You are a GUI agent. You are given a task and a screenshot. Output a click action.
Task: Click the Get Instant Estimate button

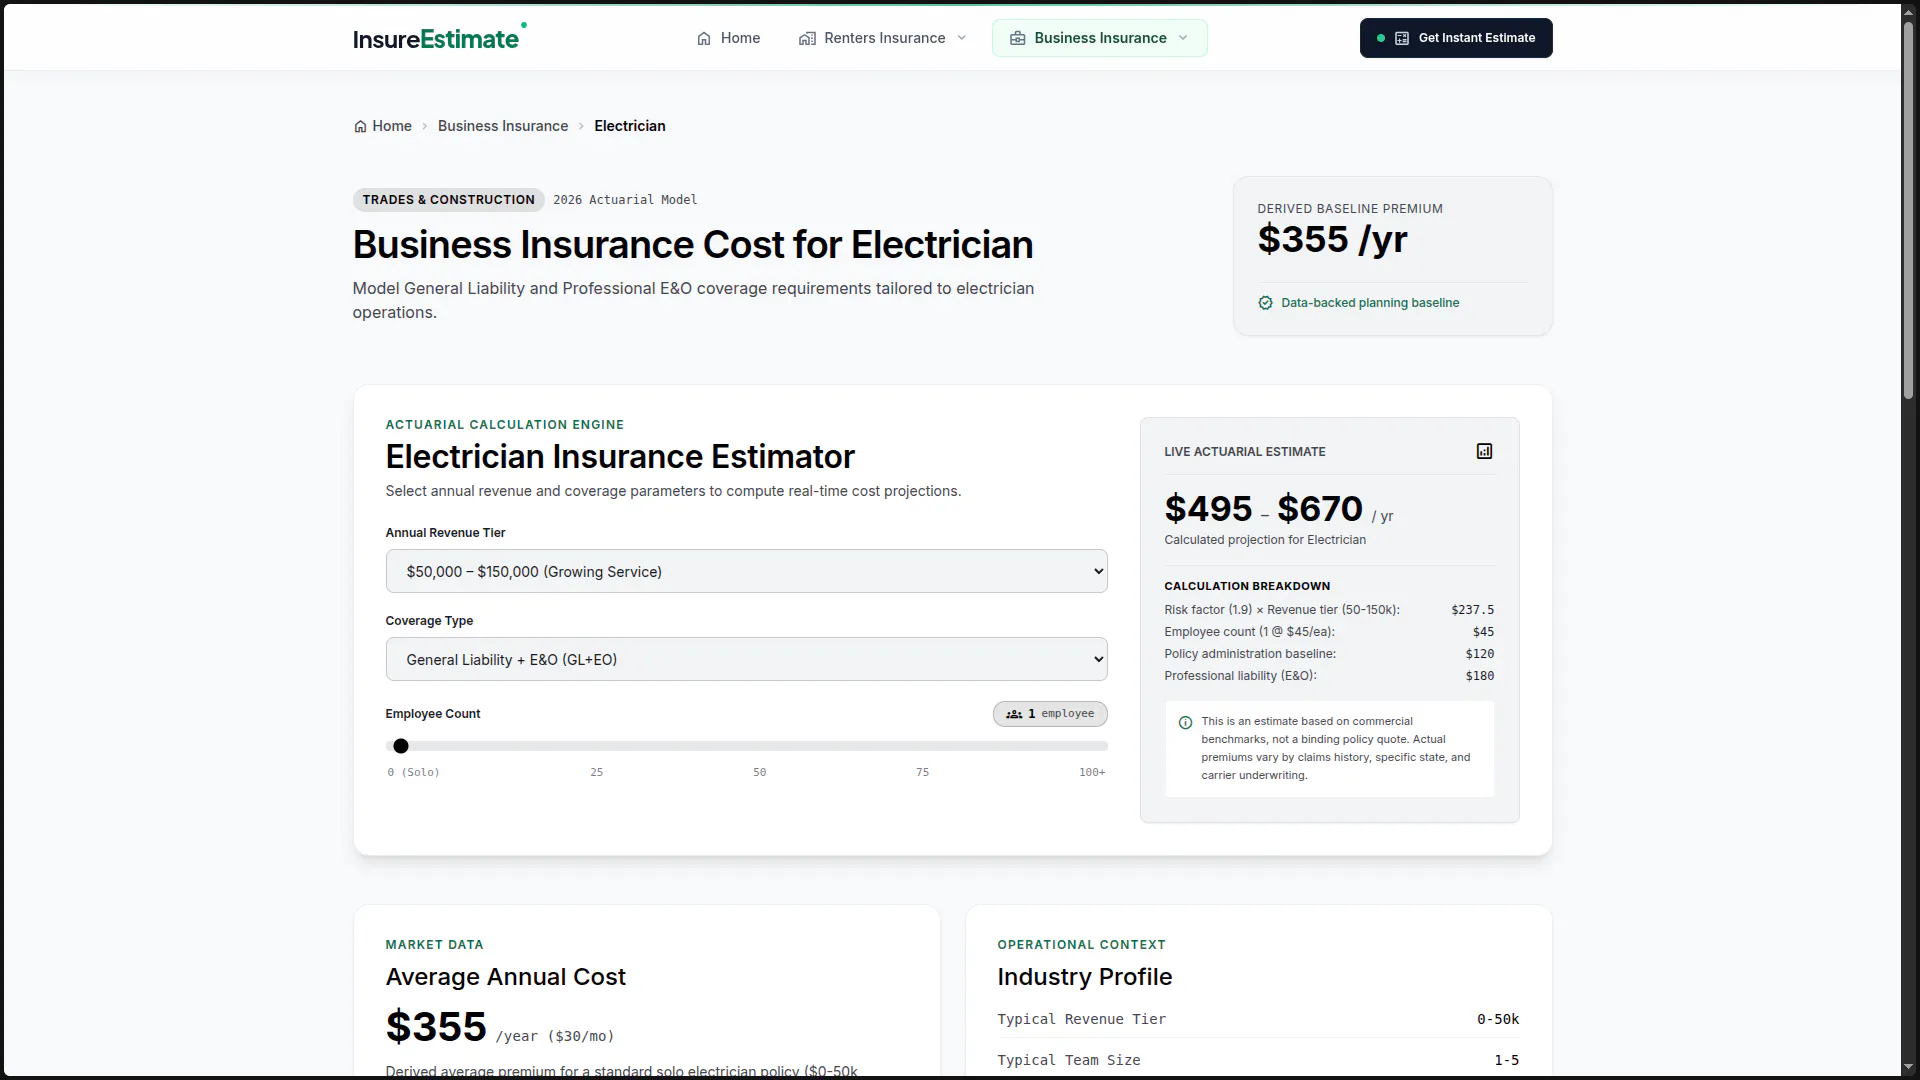coord(1455,38)
